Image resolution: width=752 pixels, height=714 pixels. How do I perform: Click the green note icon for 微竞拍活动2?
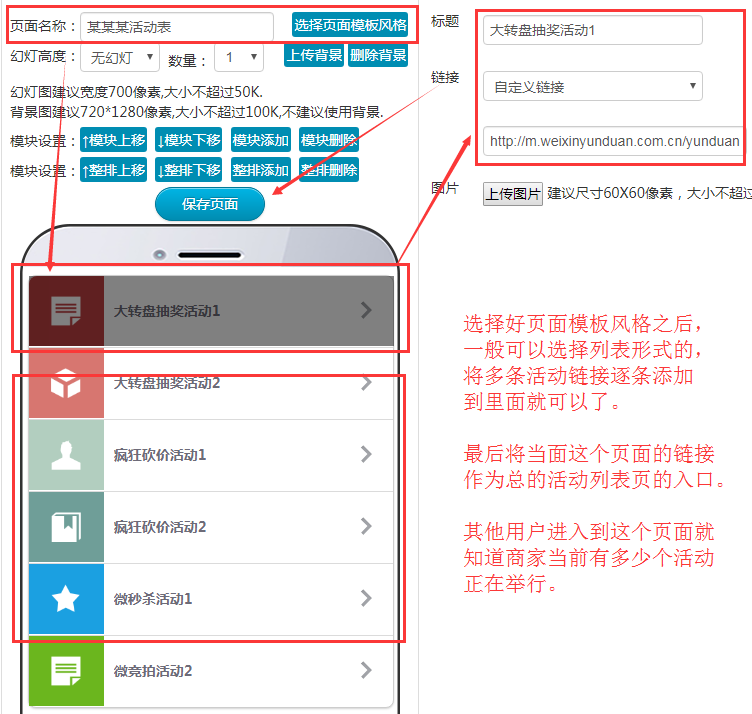tap(66, 670)
